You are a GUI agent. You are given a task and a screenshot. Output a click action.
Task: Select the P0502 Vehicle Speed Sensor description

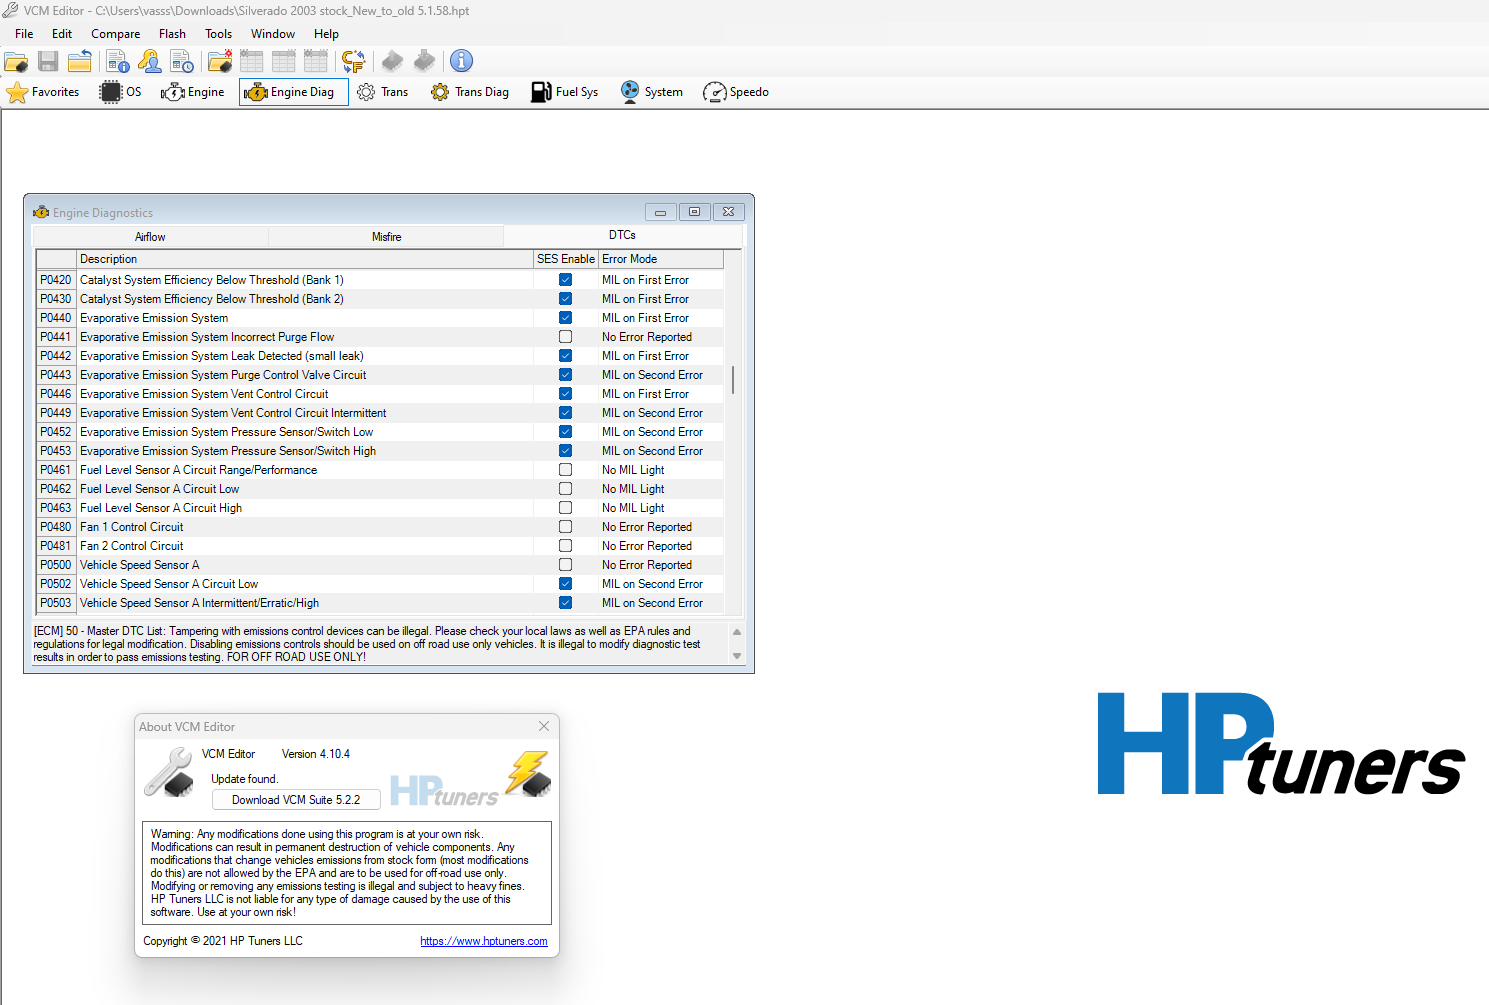pyautogui.click(x=305, y=584)
